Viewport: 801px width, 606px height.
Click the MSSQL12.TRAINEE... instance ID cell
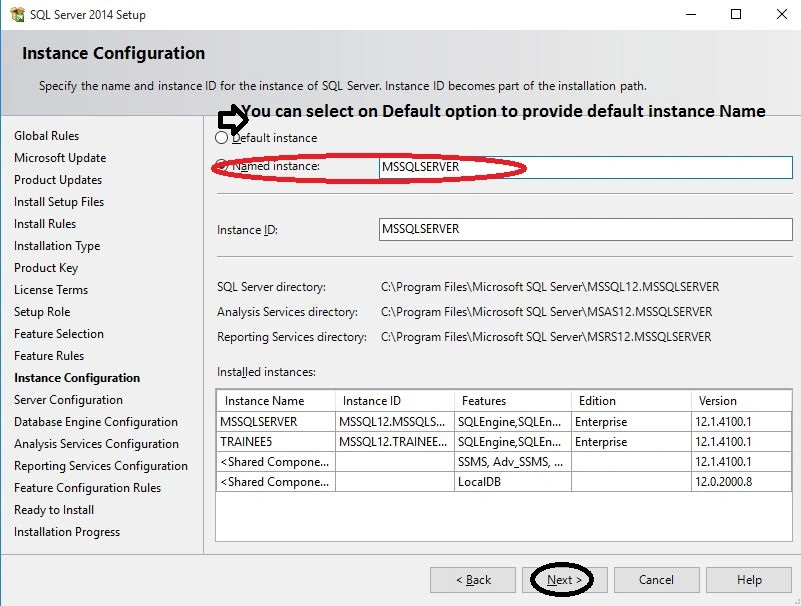(394, 441)
